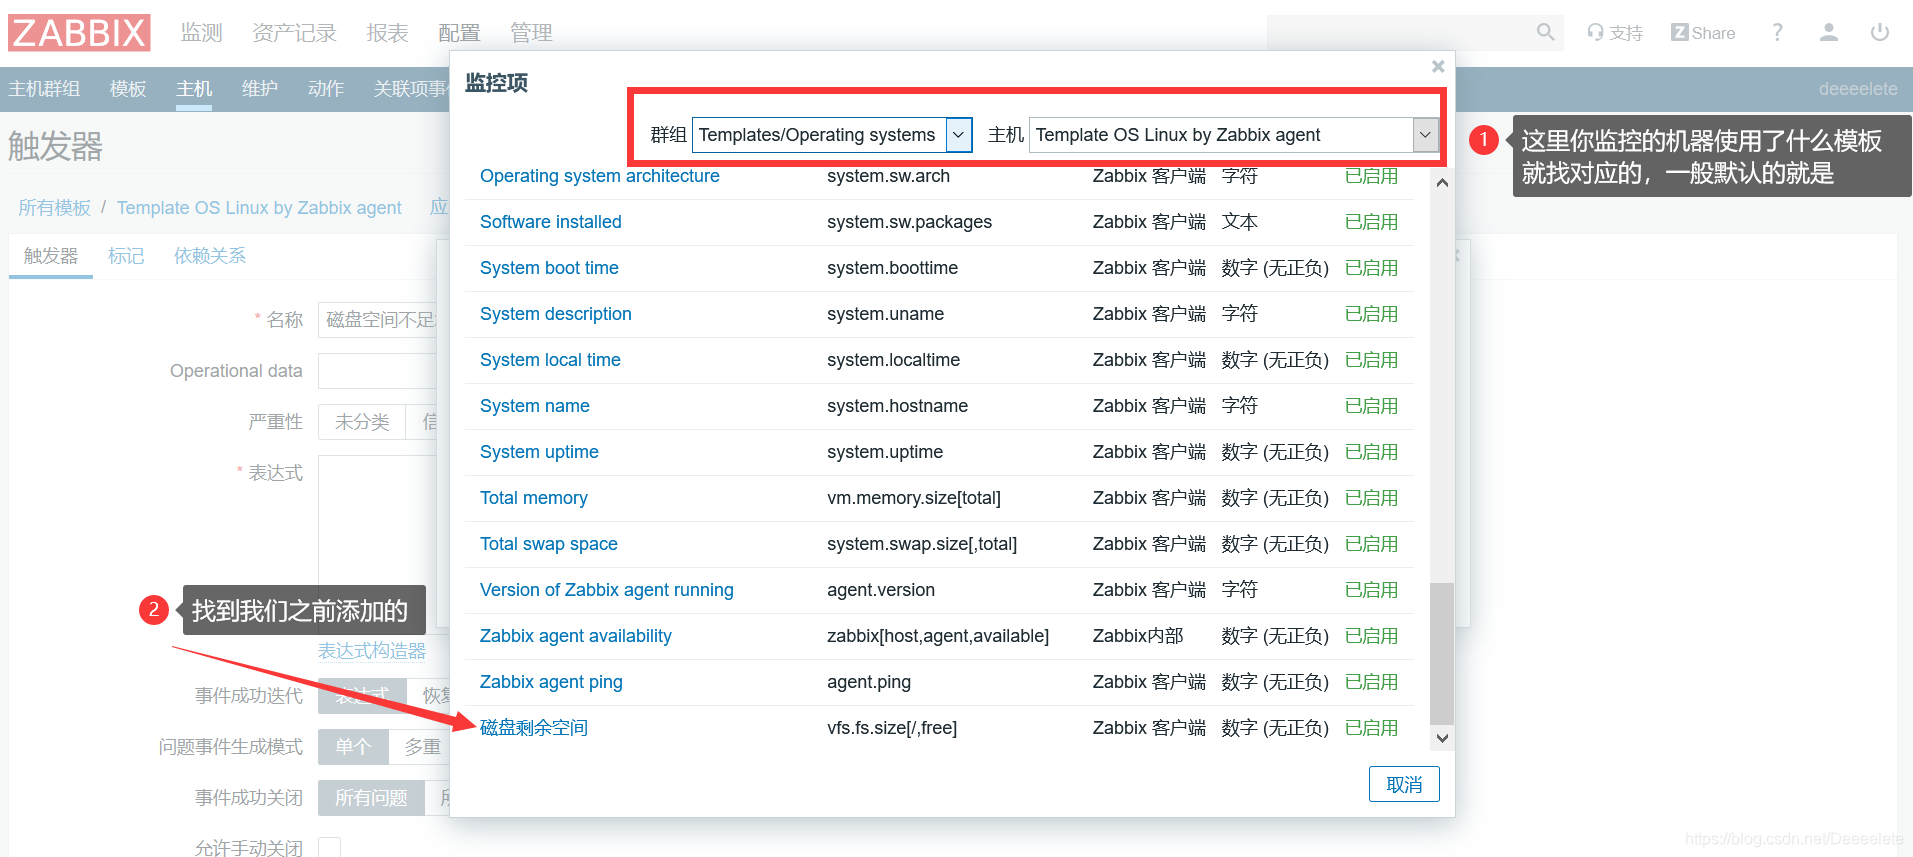Screen dimensions: 1913x857
Task: Open the 资产记录 menu
Action: point(294,33)
